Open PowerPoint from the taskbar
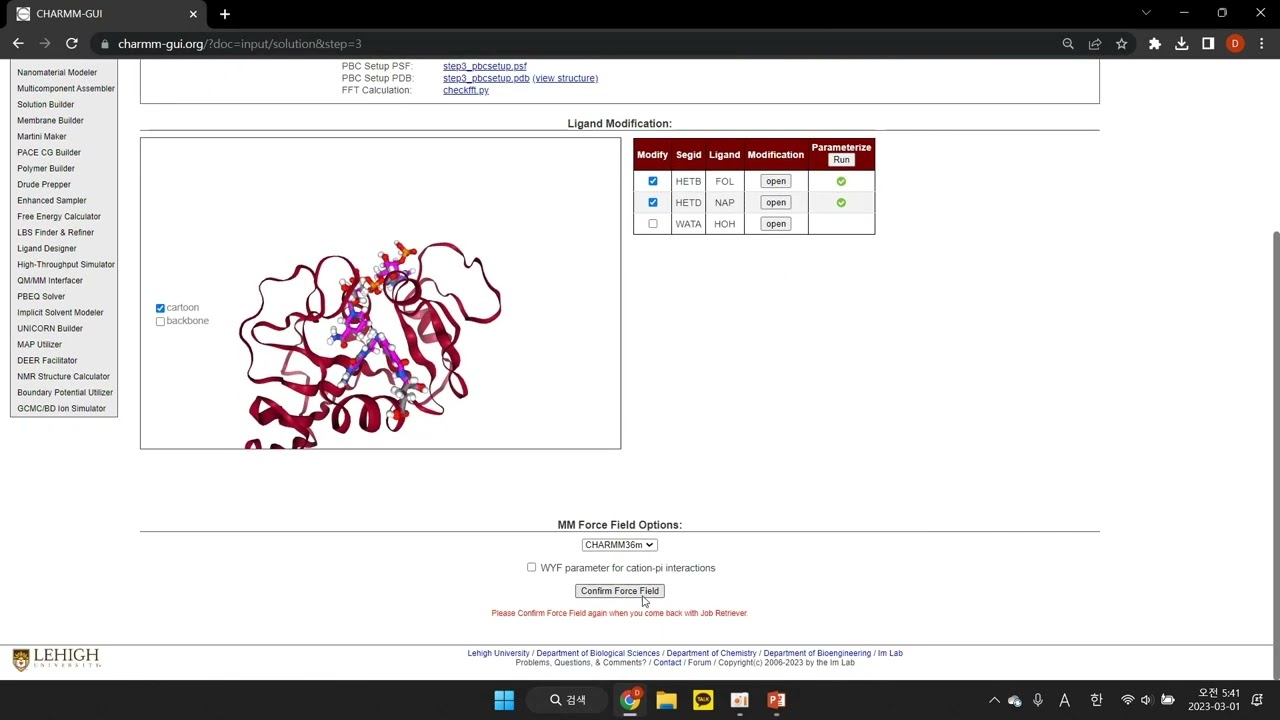 (776, 700)
